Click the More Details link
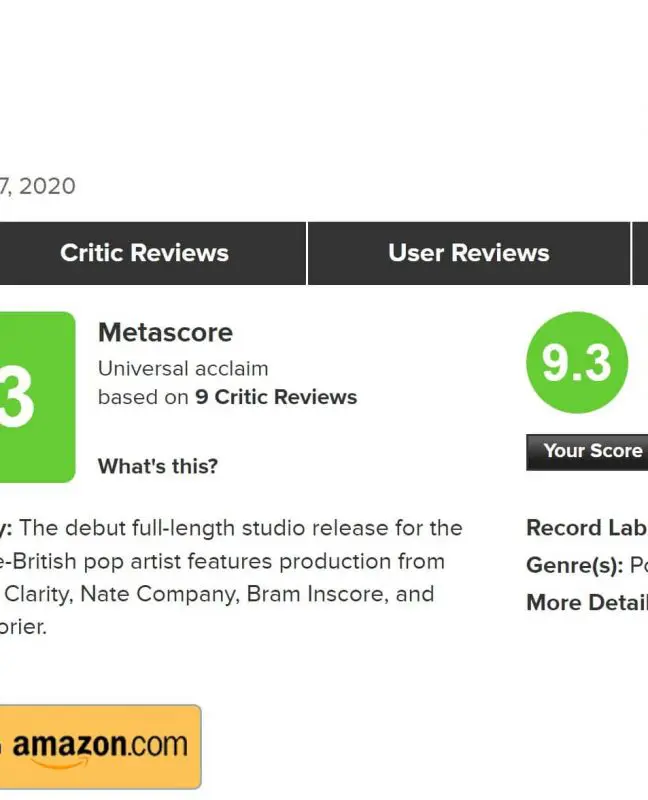The height and width of the screenshot is (800, 648). (587, 602)
